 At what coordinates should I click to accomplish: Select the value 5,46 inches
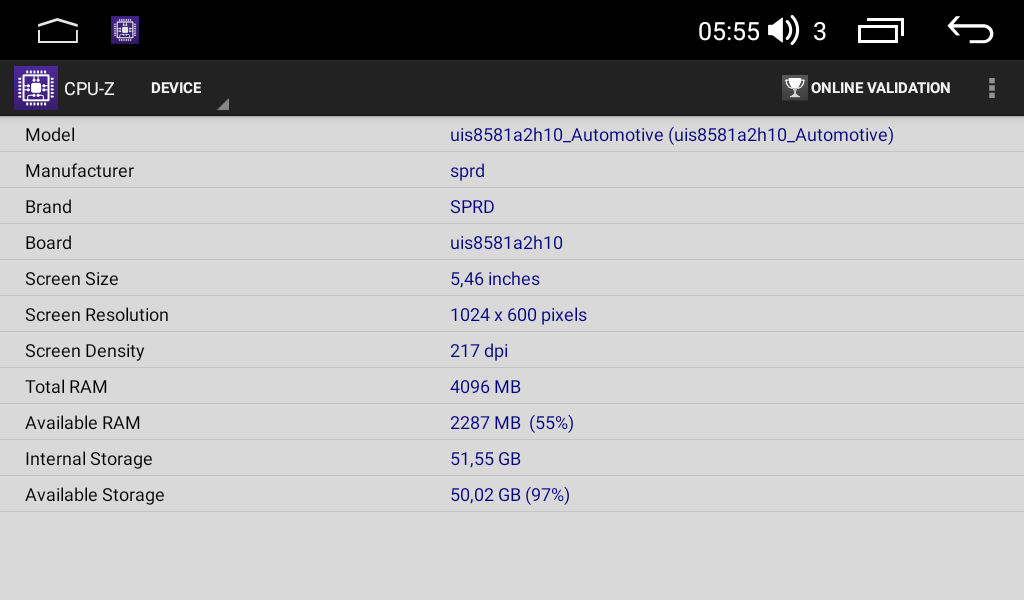[495, 279]
